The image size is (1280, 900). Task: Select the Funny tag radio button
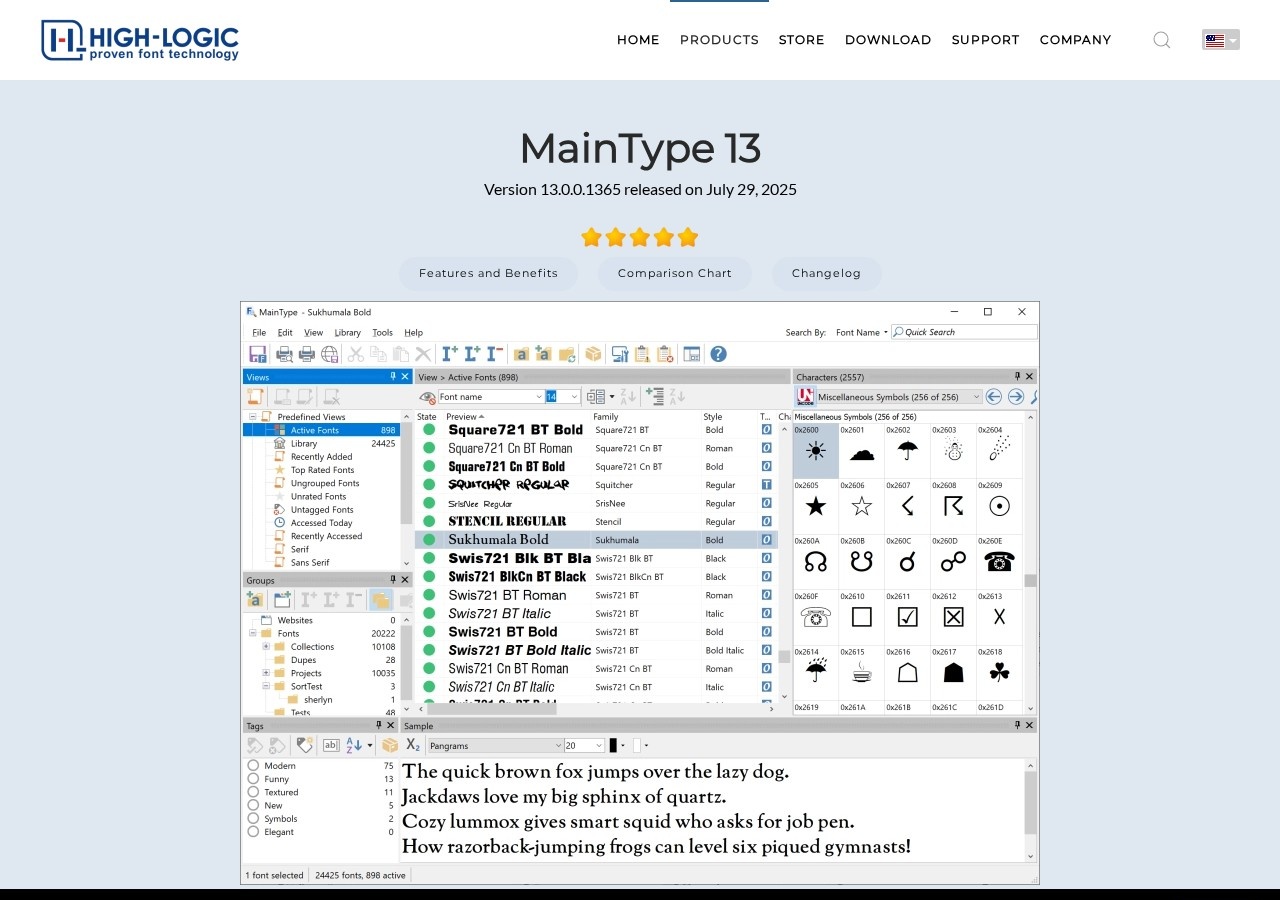click(253, 779)
